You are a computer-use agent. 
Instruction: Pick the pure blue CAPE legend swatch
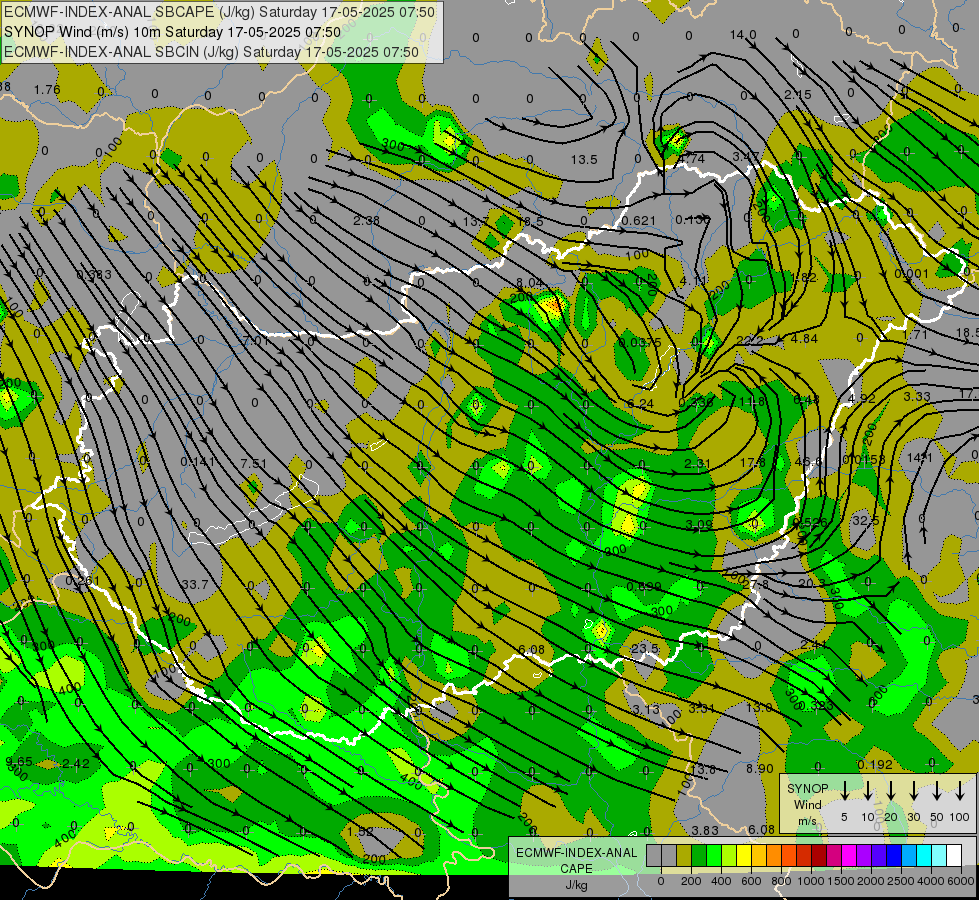pyautogui.click(x=894, y=856)
